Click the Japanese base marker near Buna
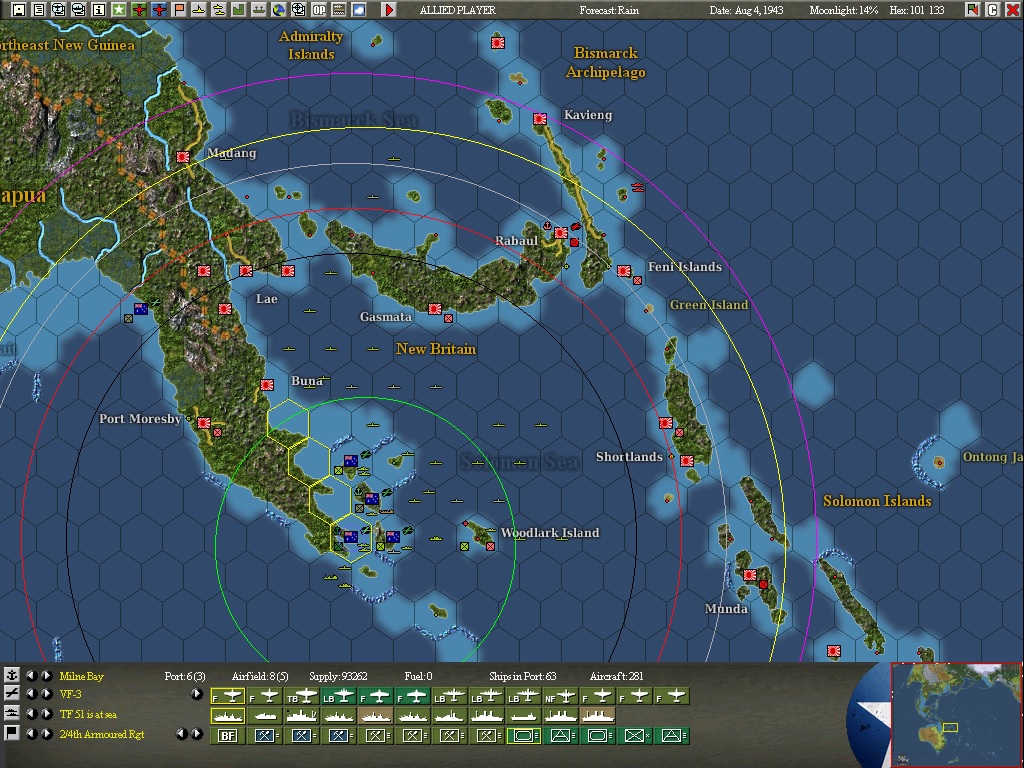 pos(266,385)
